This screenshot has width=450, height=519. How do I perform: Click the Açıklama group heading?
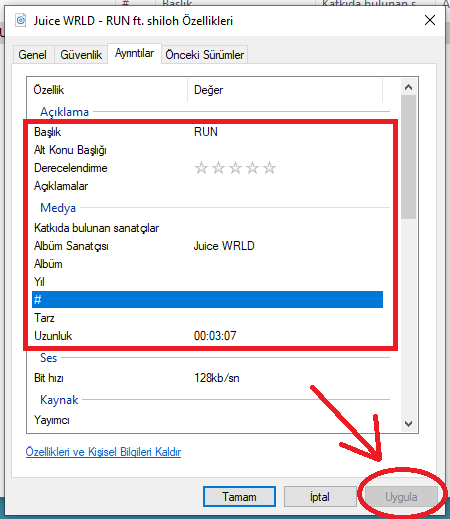pos(64,112)
